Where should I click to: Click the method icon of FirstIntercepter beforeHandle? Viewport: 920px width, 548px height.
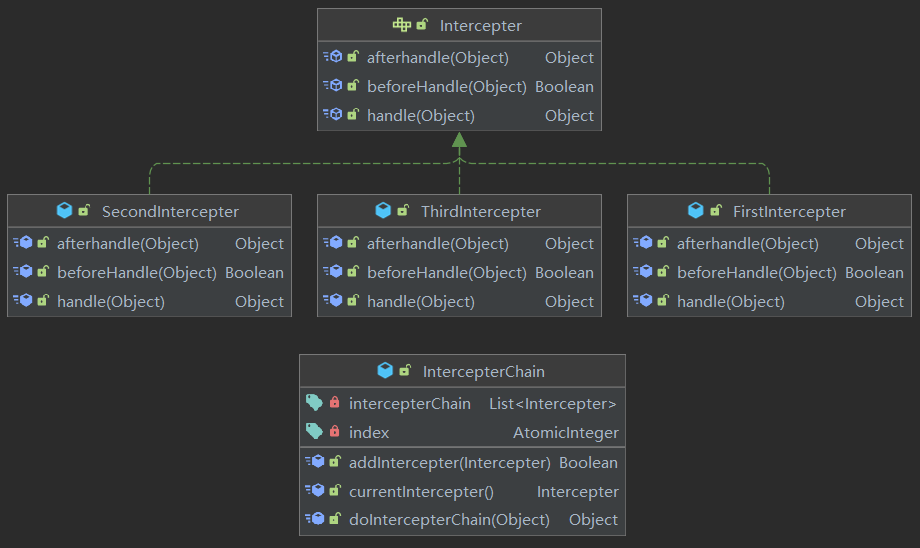(642, 272)
